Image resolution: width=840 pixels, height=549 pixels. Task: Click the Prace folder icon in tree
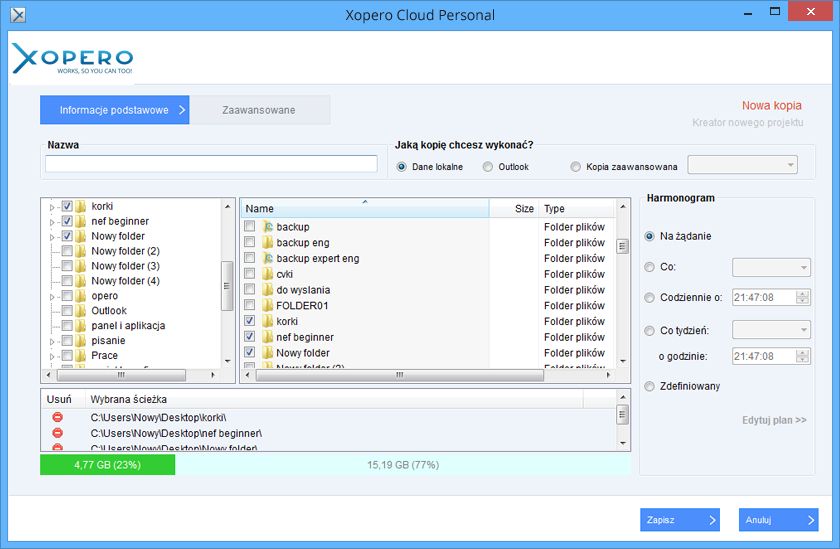(x=81, y=355)
